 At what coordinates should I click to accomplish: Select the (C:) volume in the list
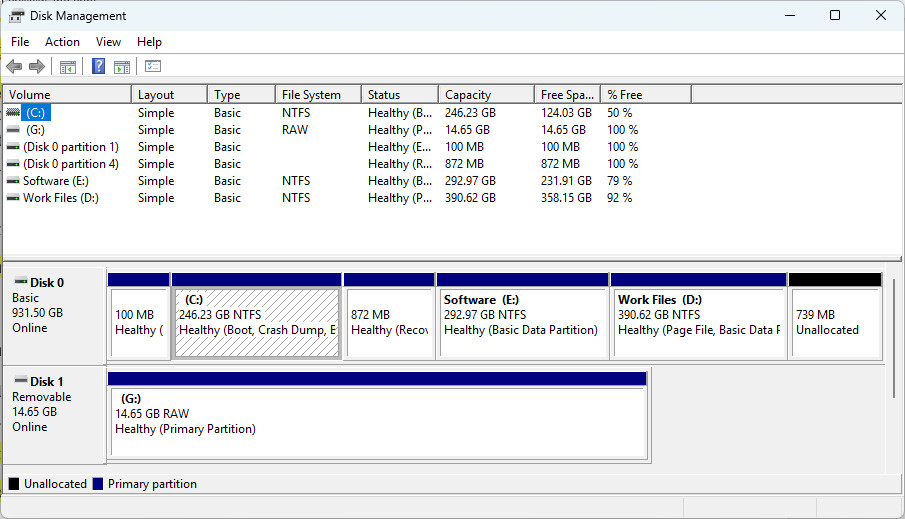pyautogui.click(x=35, y=113)
